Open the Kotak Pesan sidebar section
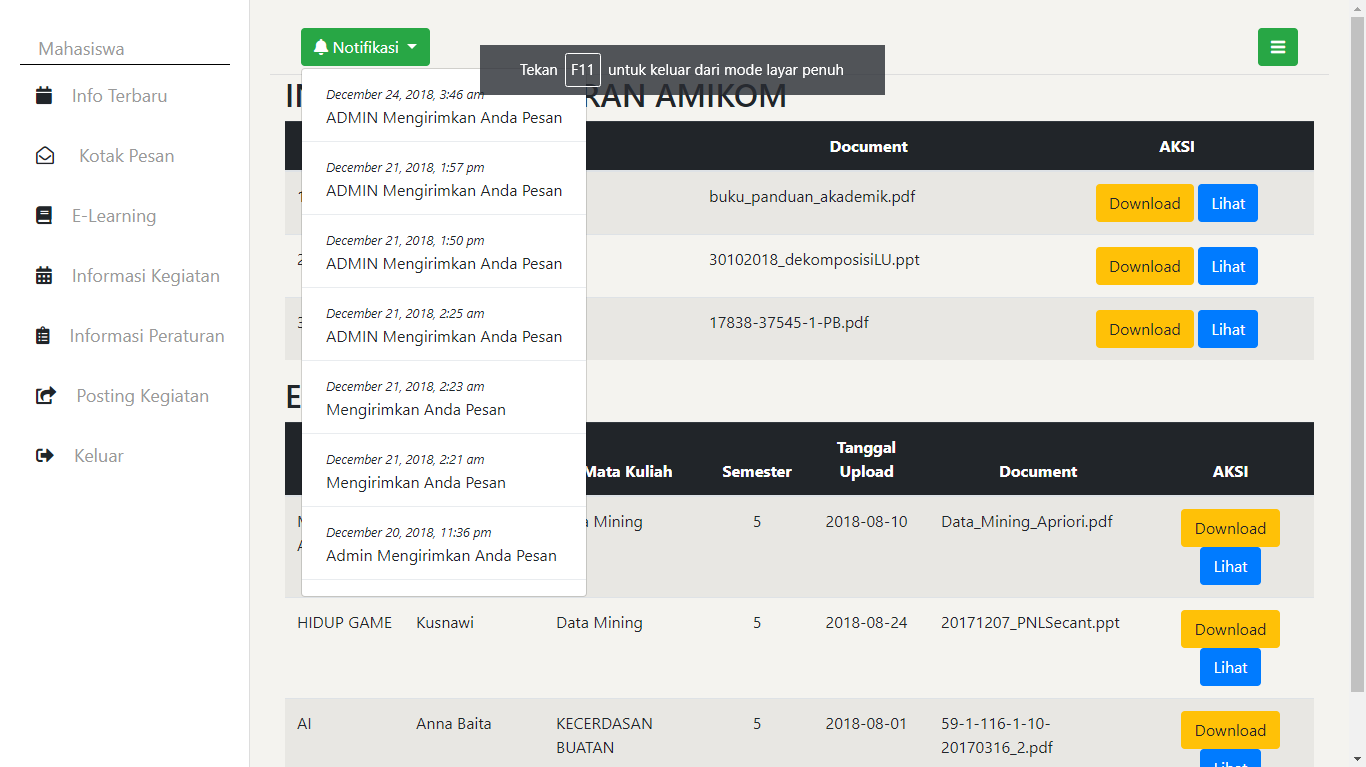Image resolution: width=1366 pixels, height=767 pixels. [x=126, y=155]
